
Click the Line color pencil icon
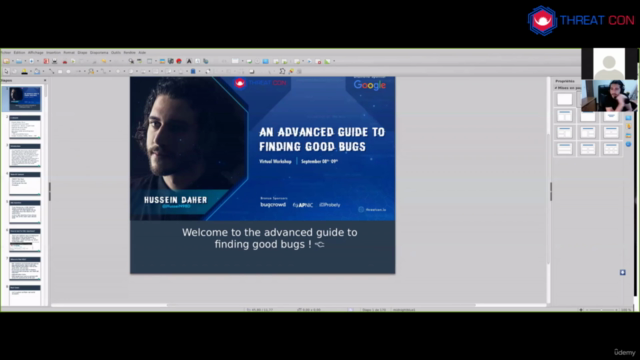[24, 71]
